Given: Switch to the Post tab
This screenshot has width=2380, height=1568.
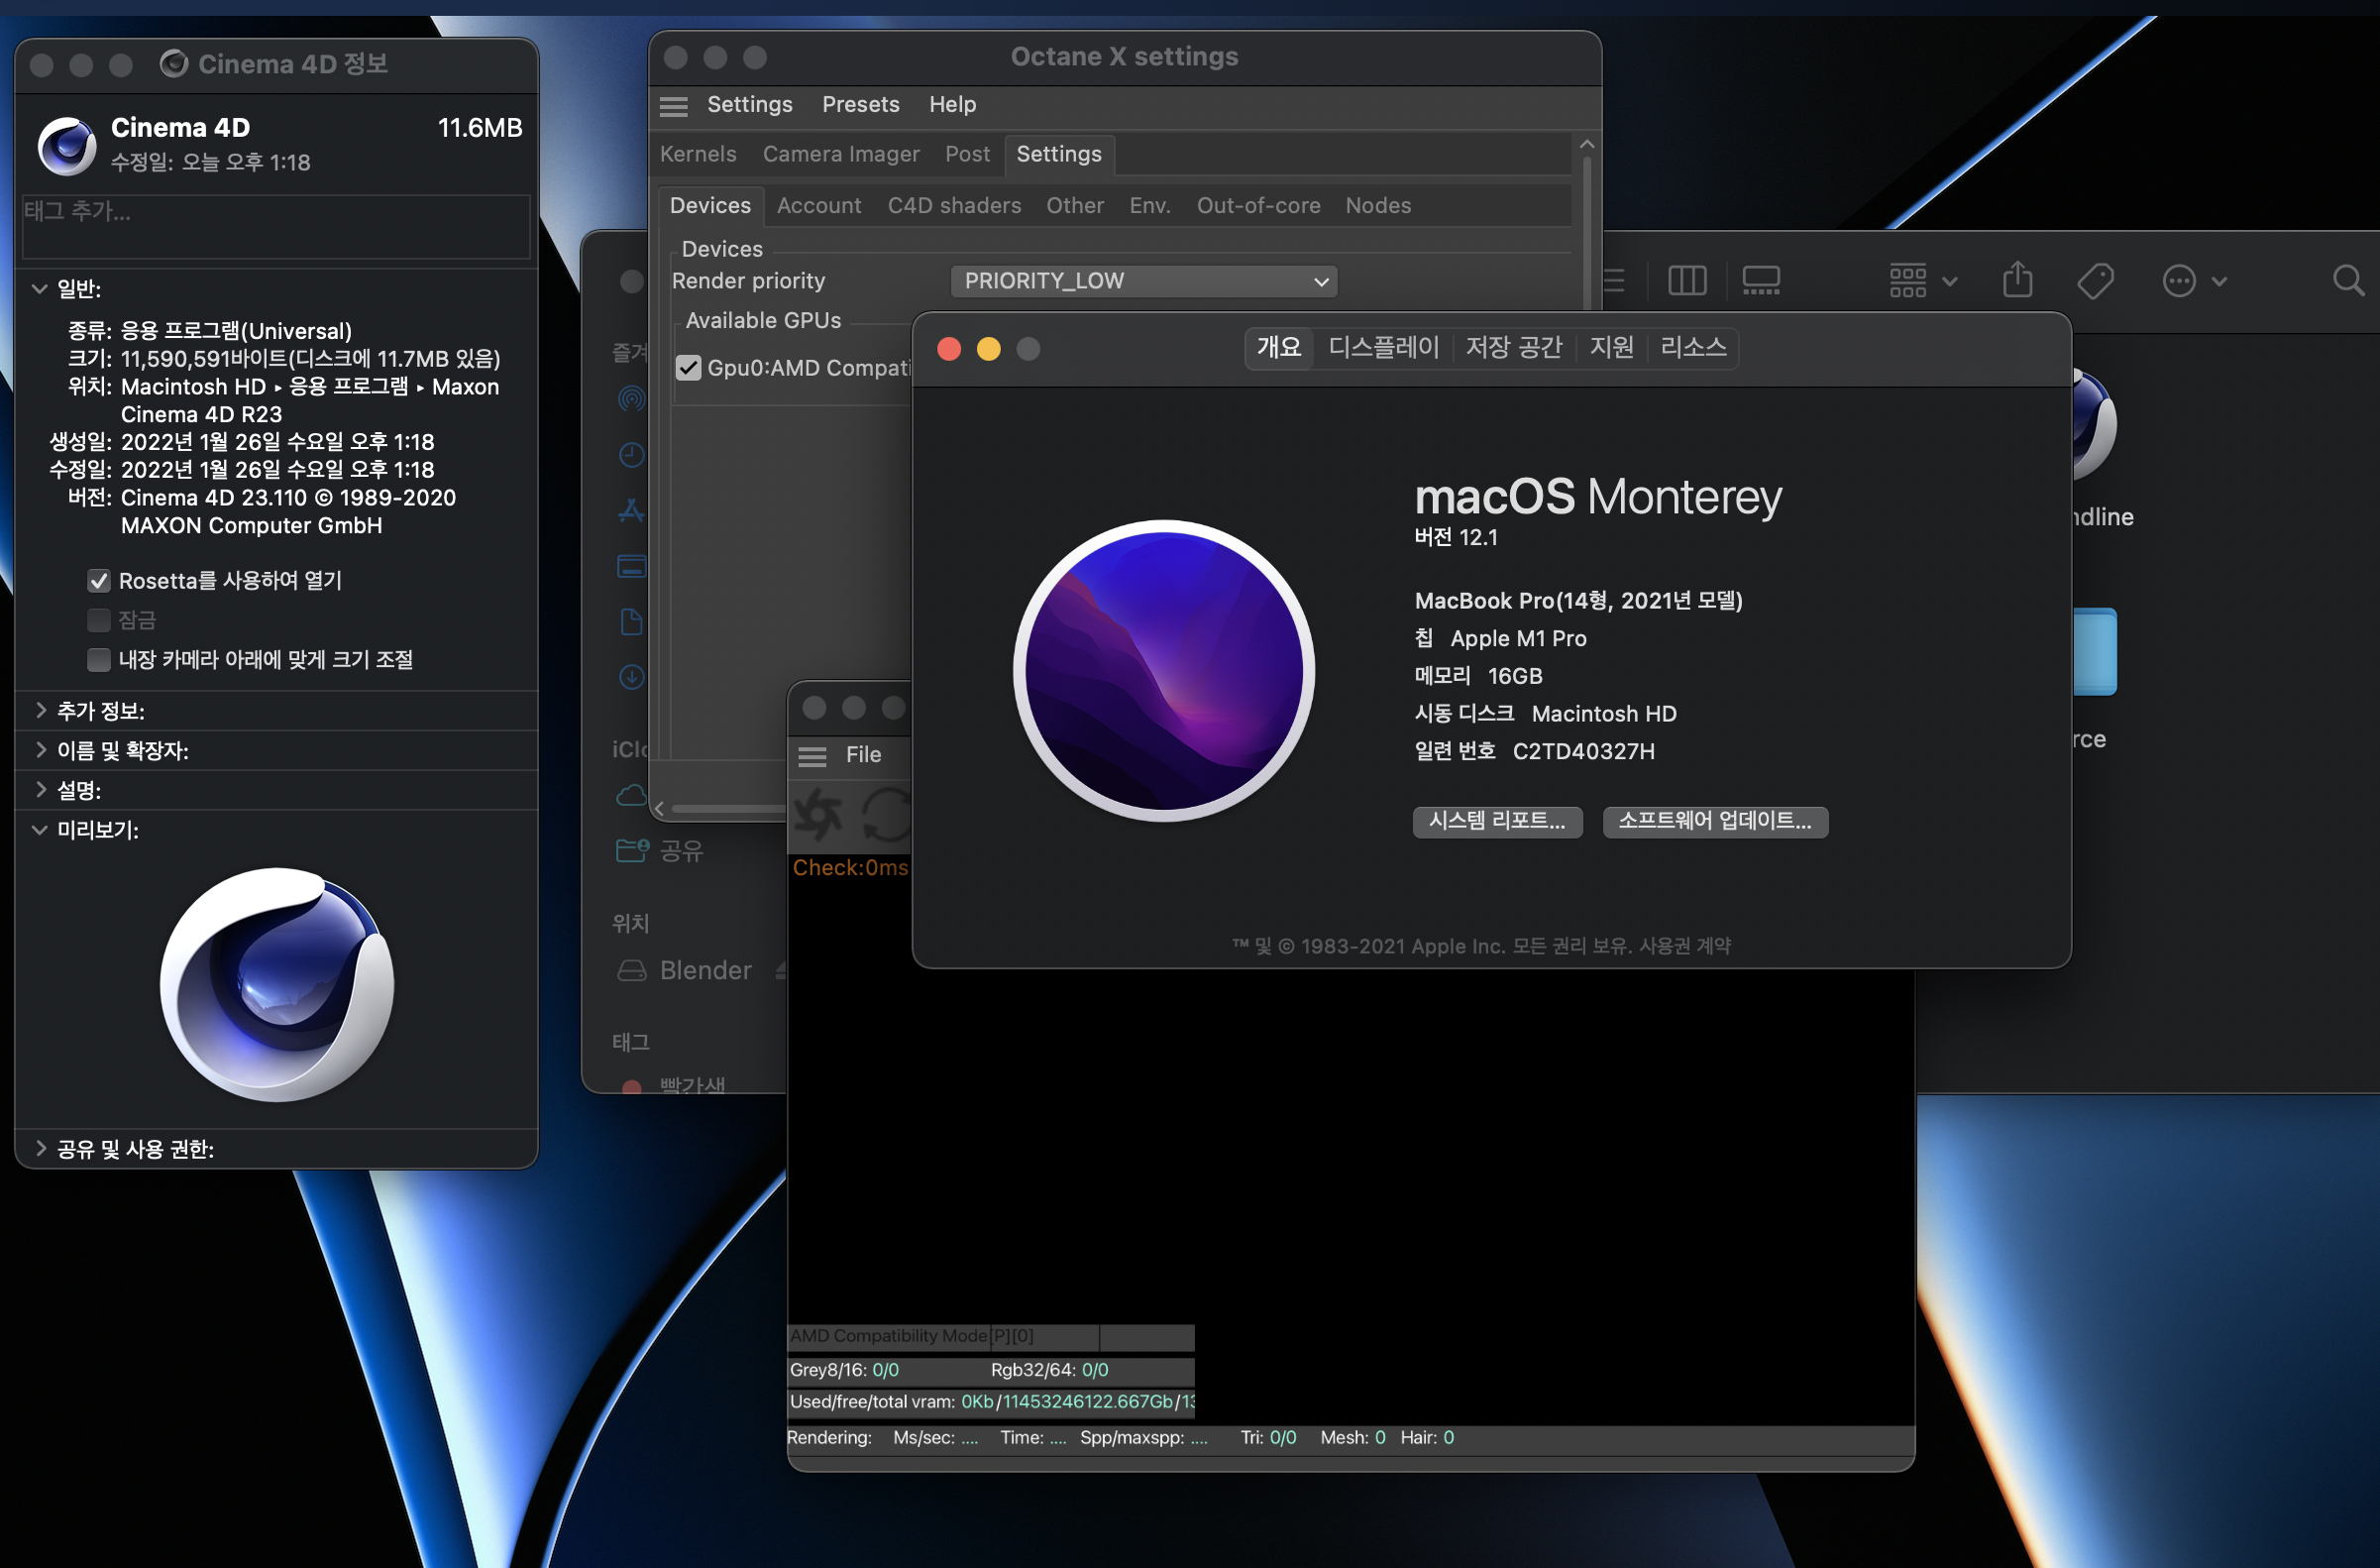Looking at the screenshot, I should [x=967, y=154].
